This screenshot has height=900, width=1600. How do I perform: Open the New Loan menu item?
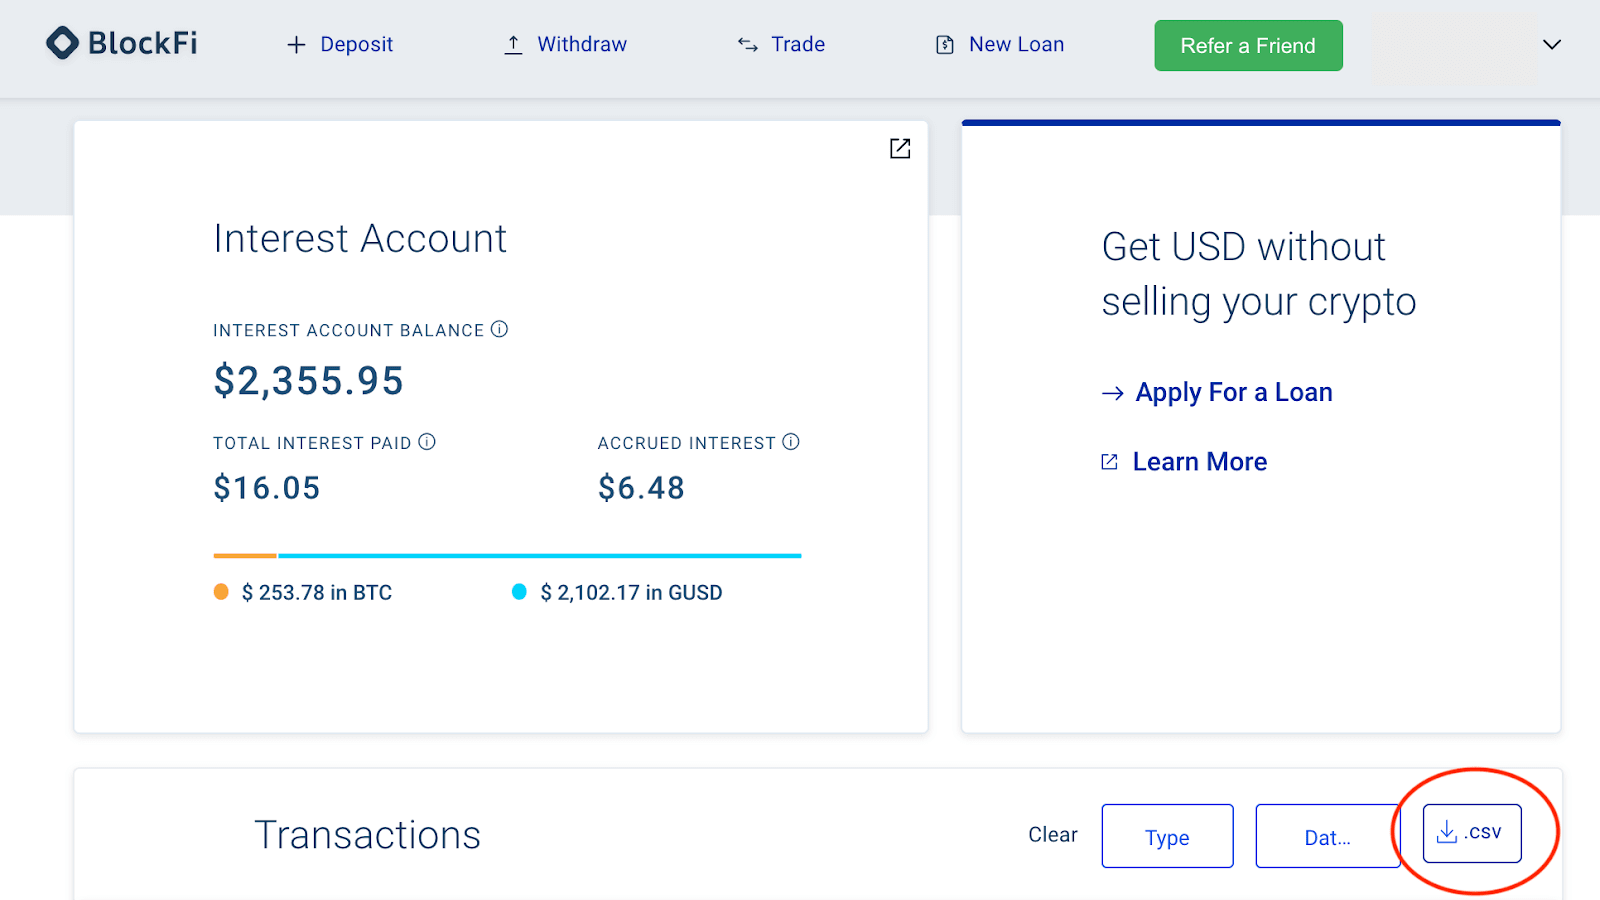1000,45
